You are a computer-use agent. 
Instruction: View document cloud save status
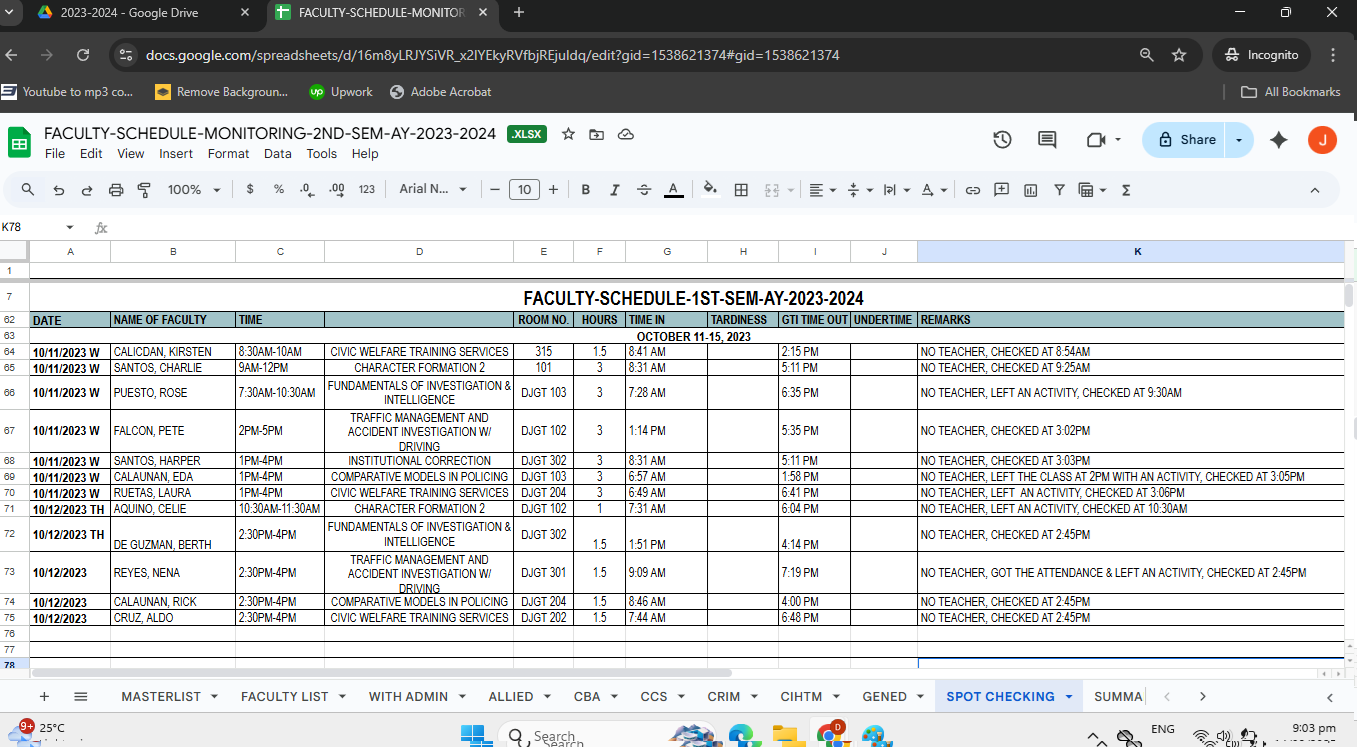click(x=626, y=135)
